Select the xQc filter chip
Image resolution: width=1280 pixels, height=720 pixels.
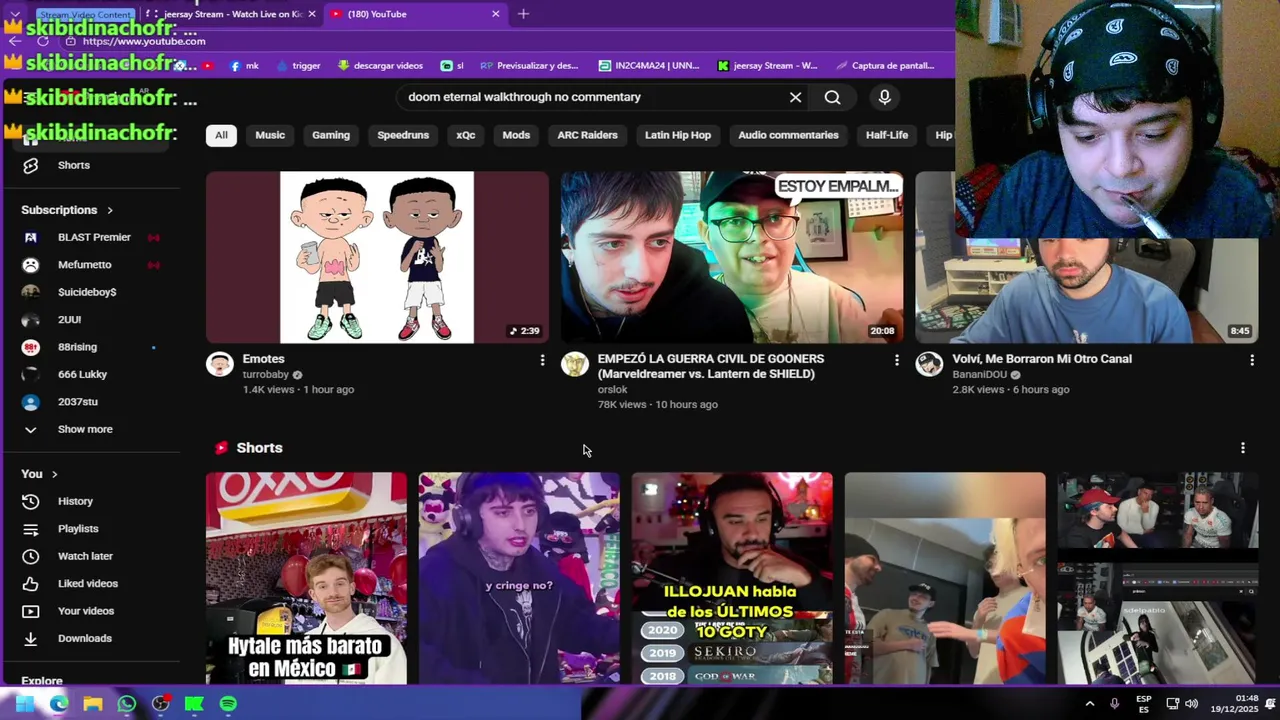coord(466,135)
